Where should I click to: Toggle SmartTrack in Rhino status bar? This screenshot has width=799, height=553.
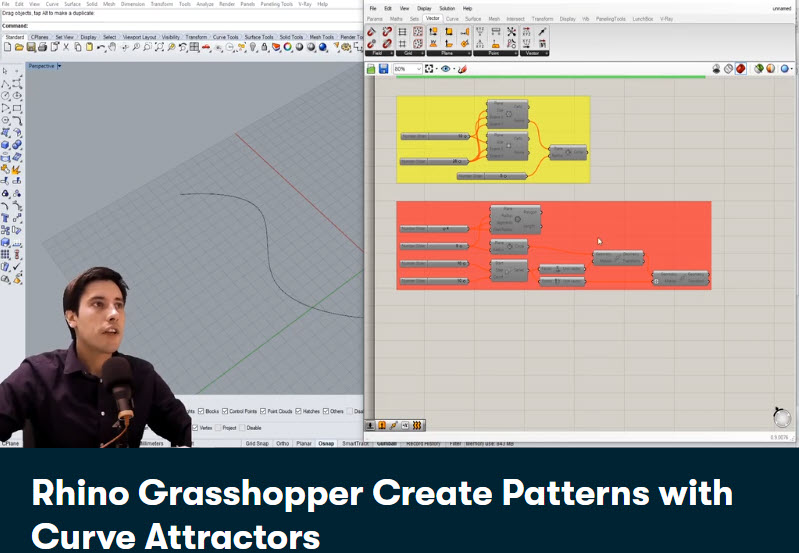[x=355, y=443]
